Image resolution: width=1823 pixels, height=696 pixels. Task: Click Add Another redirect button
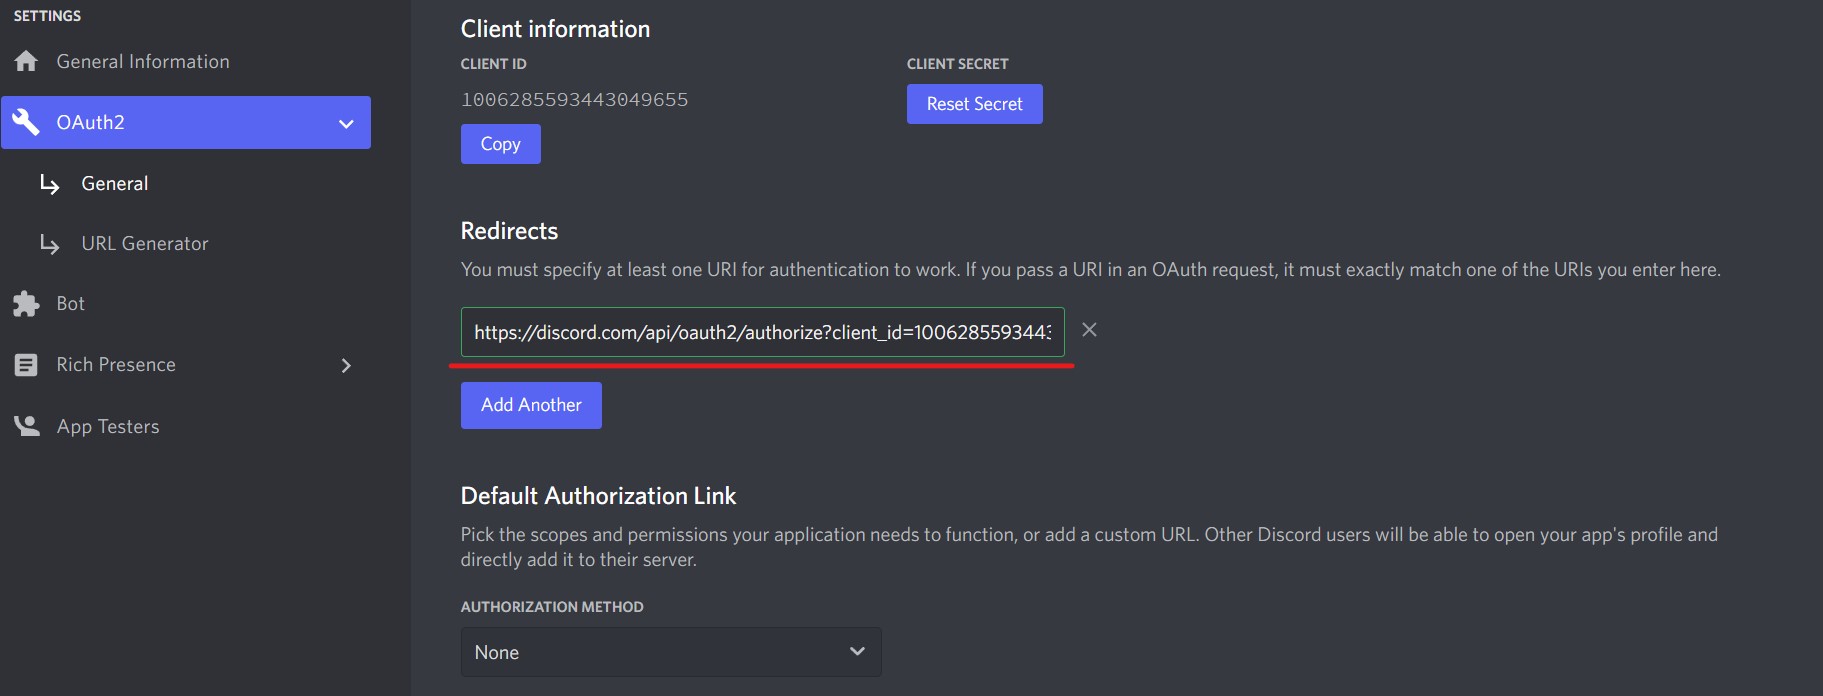(x=531, y=405)
